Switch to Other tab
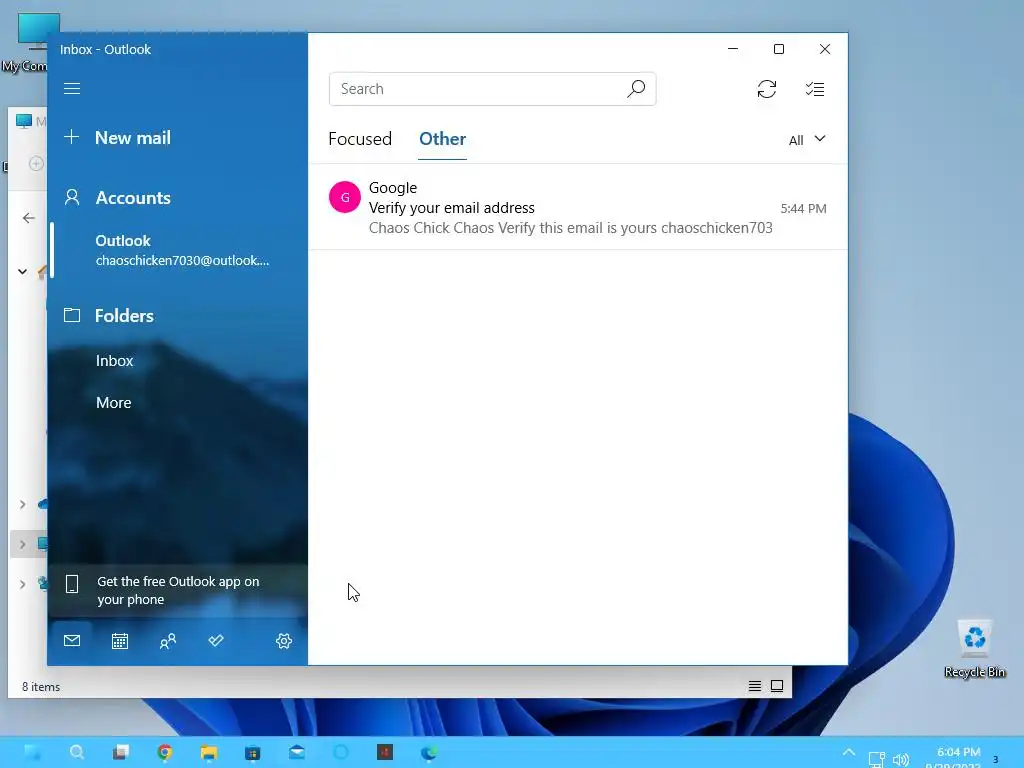 [442, 139]
